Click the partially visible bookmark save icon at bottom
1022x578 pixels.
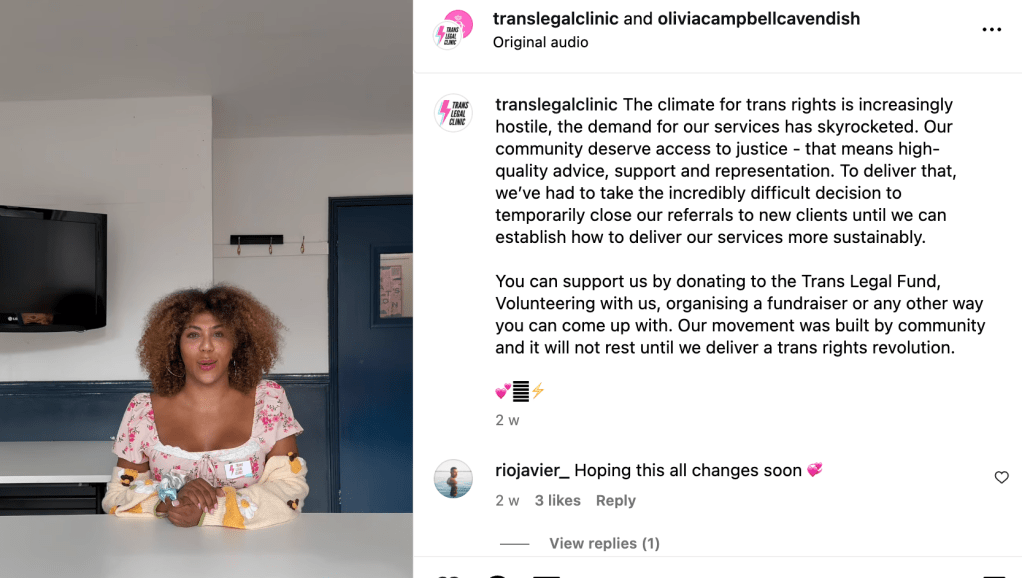[995, 575]
